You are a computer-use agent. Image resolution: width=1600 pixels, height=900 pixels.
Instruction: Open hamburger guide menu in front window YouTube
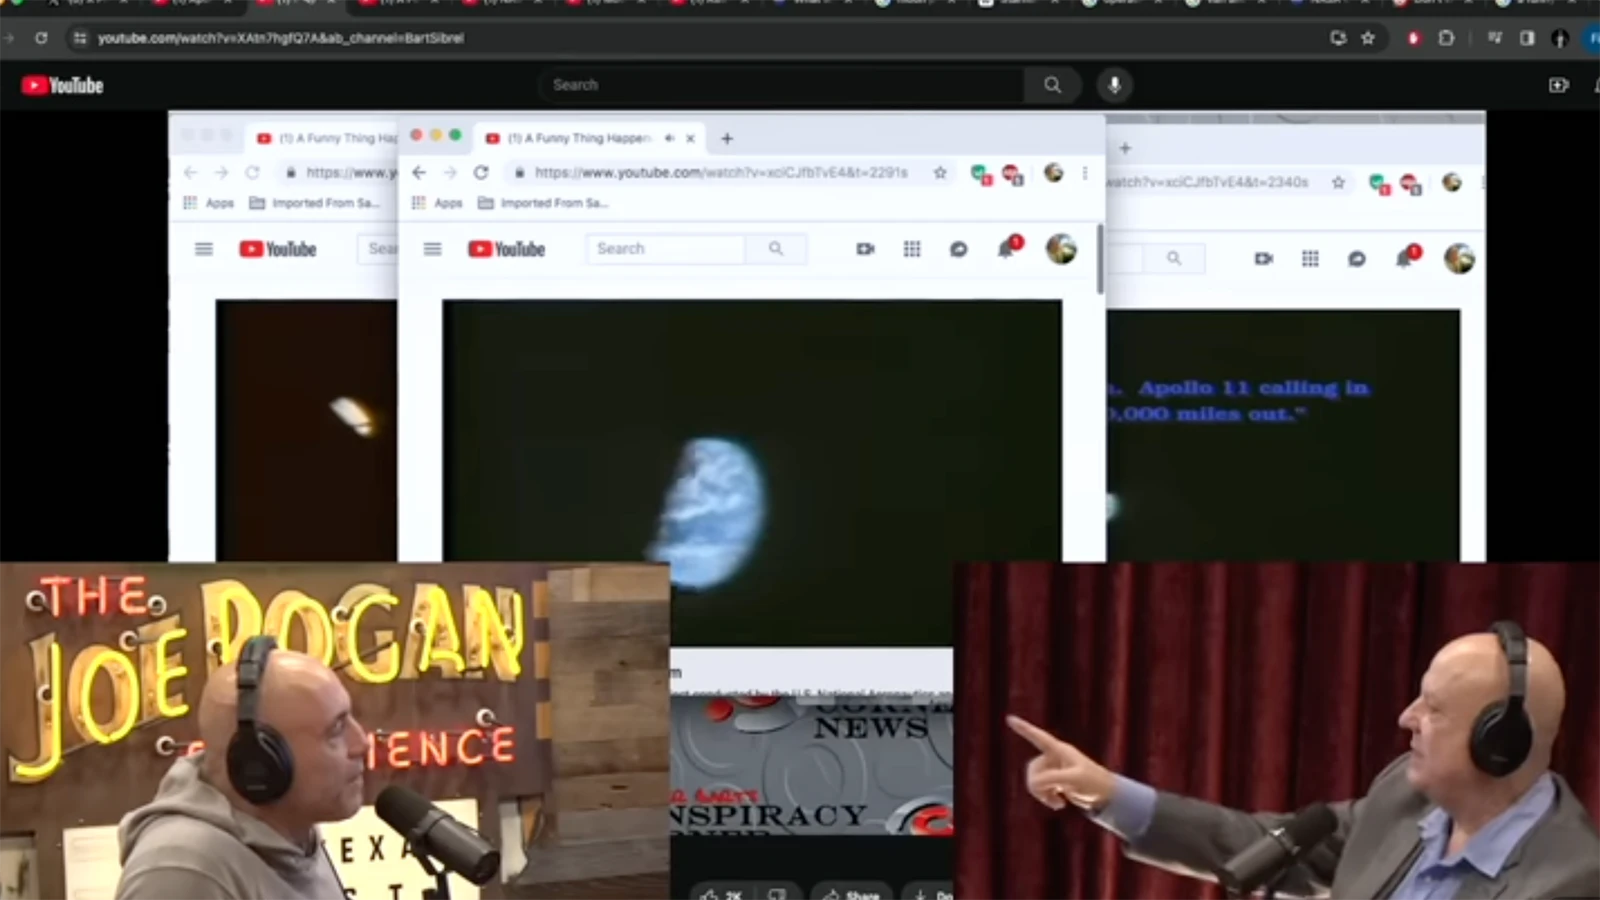point(432,248)
